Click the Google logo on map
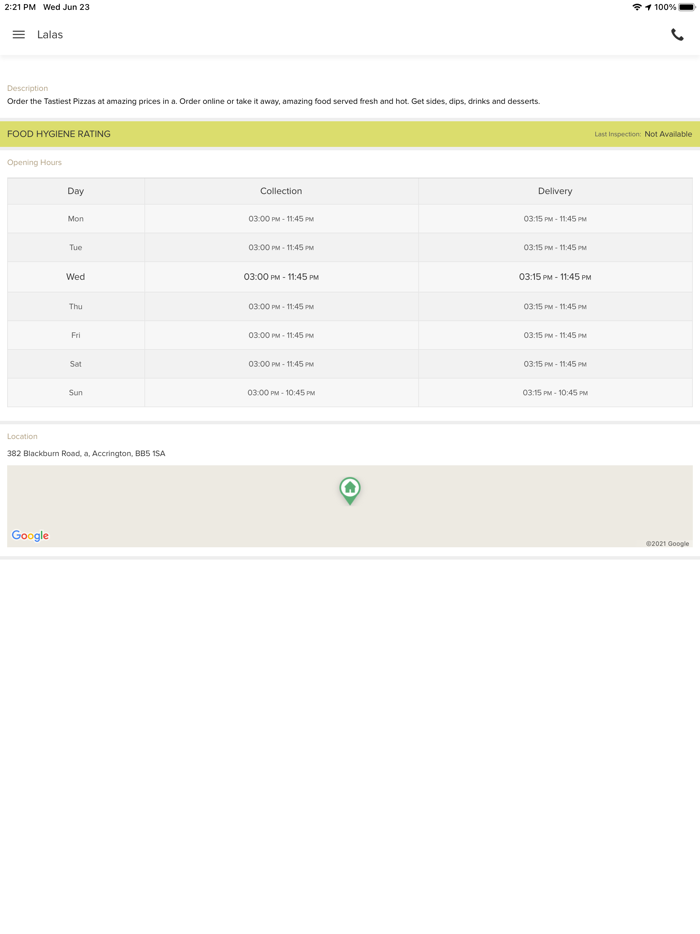Screen dimensions: 700x934 click(x=30, y=536)
